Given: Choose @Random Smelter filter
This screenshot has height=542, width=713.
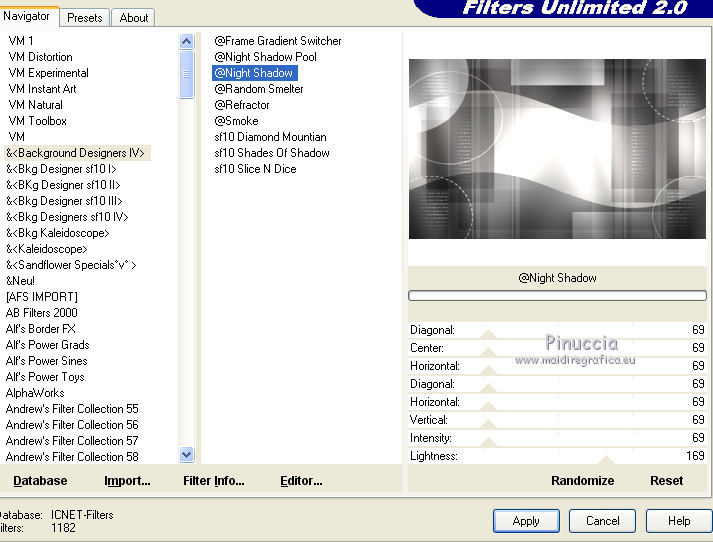Looking at the screenshot, I should click(x=259, y=89).
